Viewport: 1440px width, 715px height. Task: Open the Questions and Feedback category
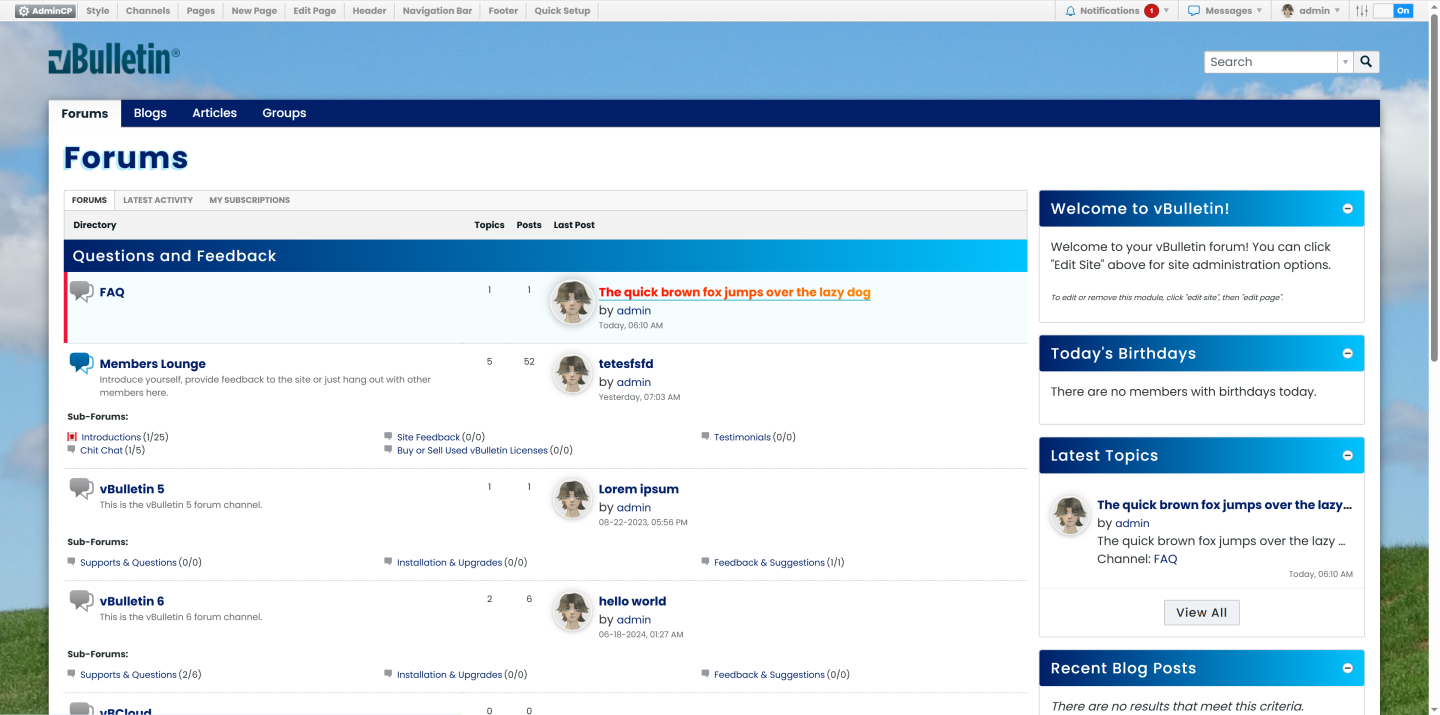coord(175,256)
